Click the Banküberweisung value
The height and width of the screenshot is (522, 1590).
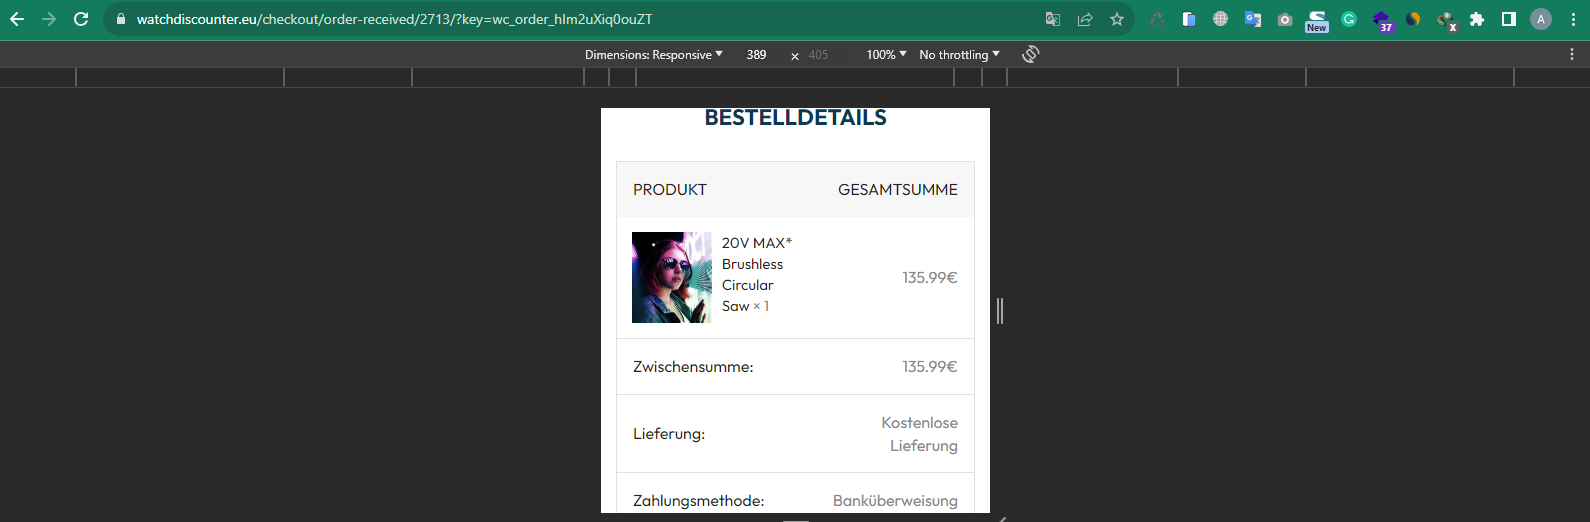click(x=895, y=501)
